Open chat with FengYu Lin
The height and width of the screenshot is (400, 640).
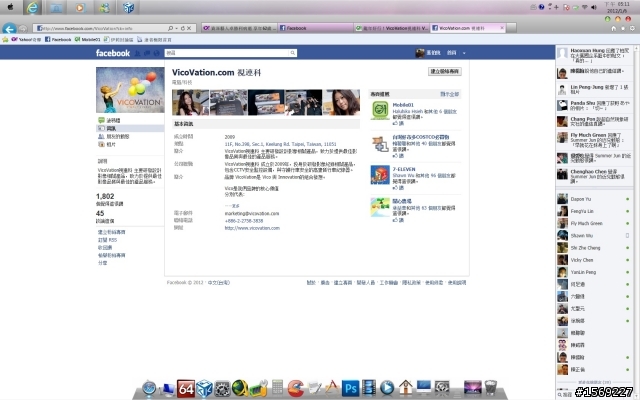[x=582, y=211]
